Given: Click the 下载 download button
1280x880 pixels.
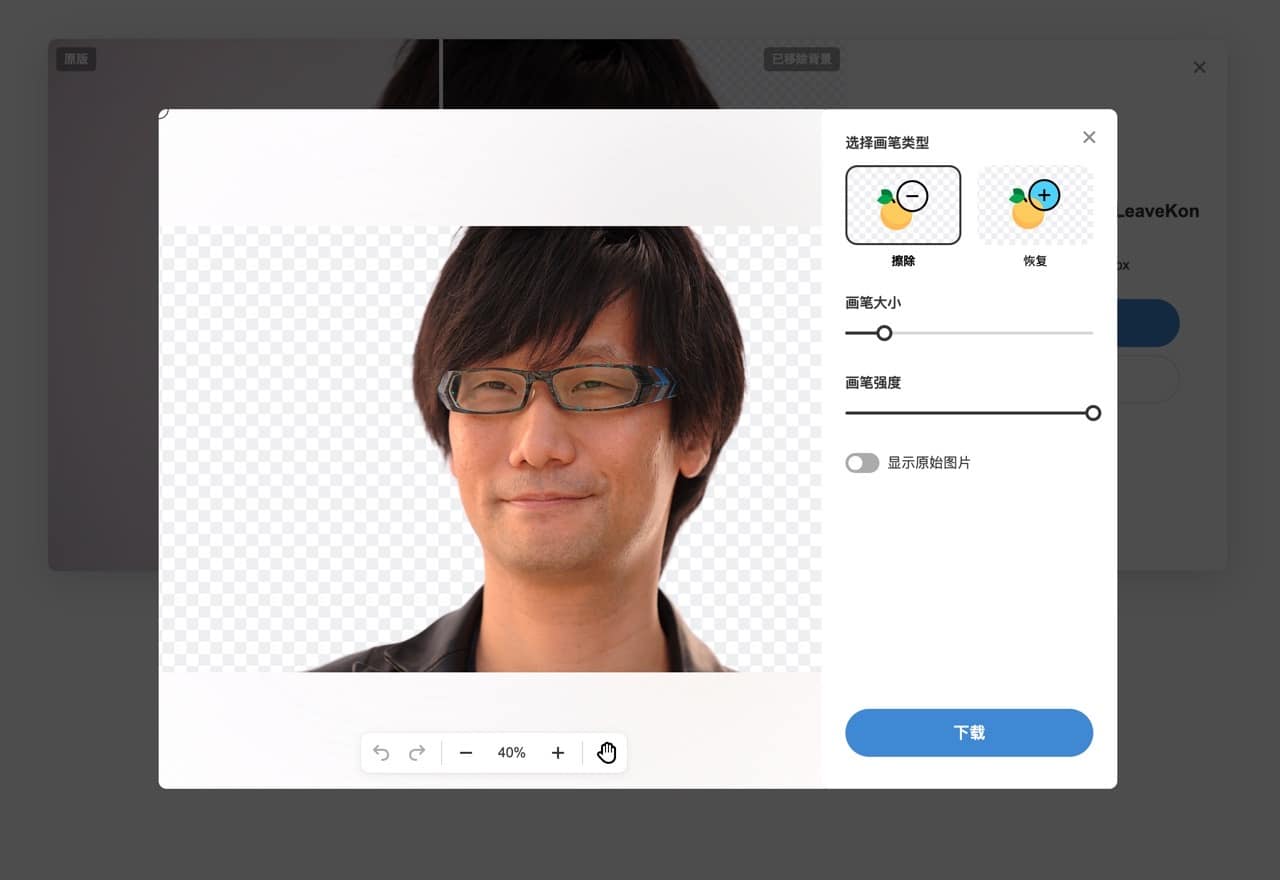Looking at the screenshot, I should pos(969,733).
